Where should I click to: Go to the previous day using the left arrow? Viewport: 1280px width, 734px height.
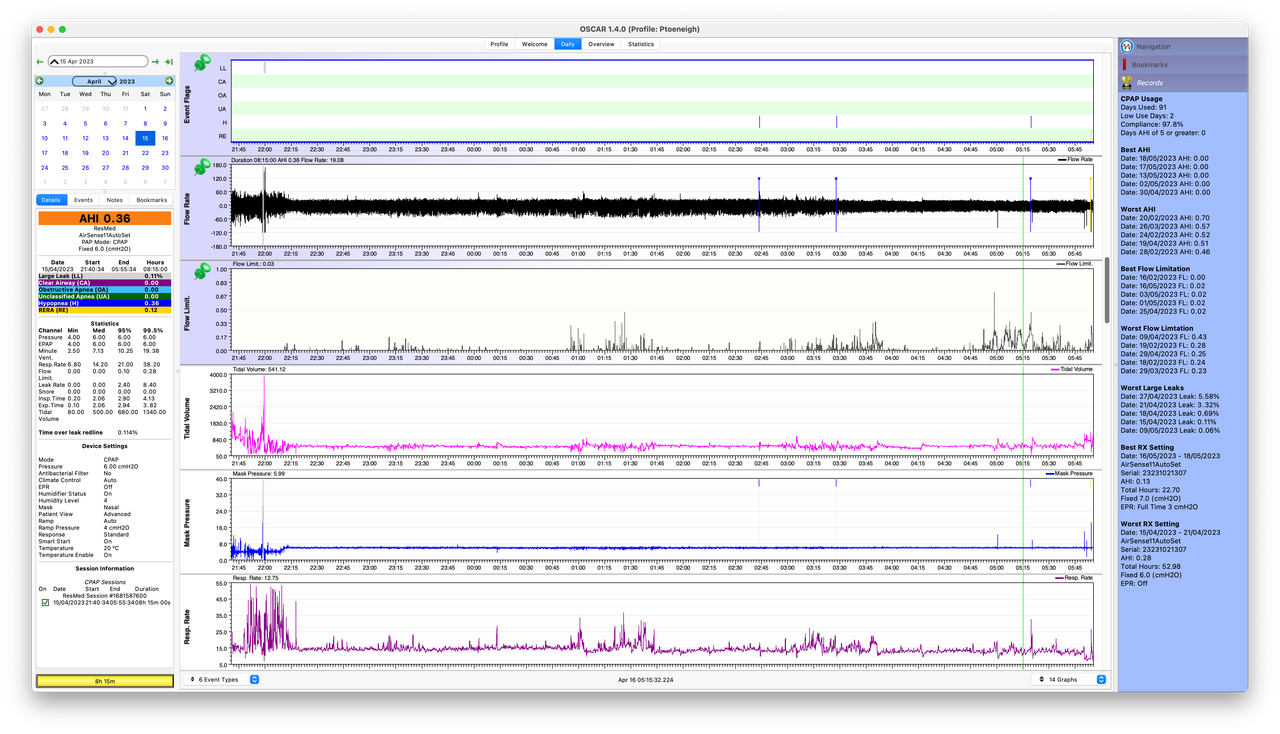(40, 61)
